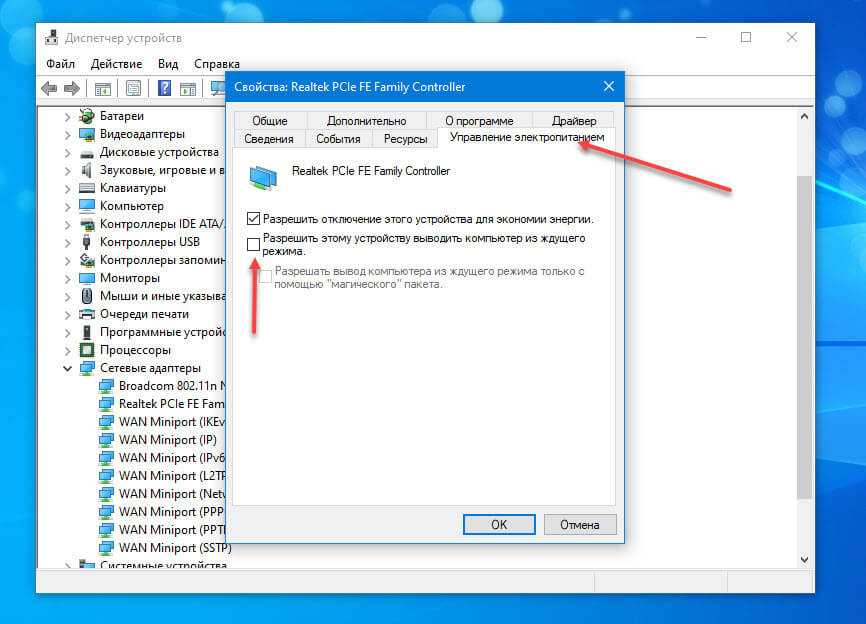Click the Forward arrow in the toolbar
The width and height of the screenshot is (866, 624).
pos(71,89)
